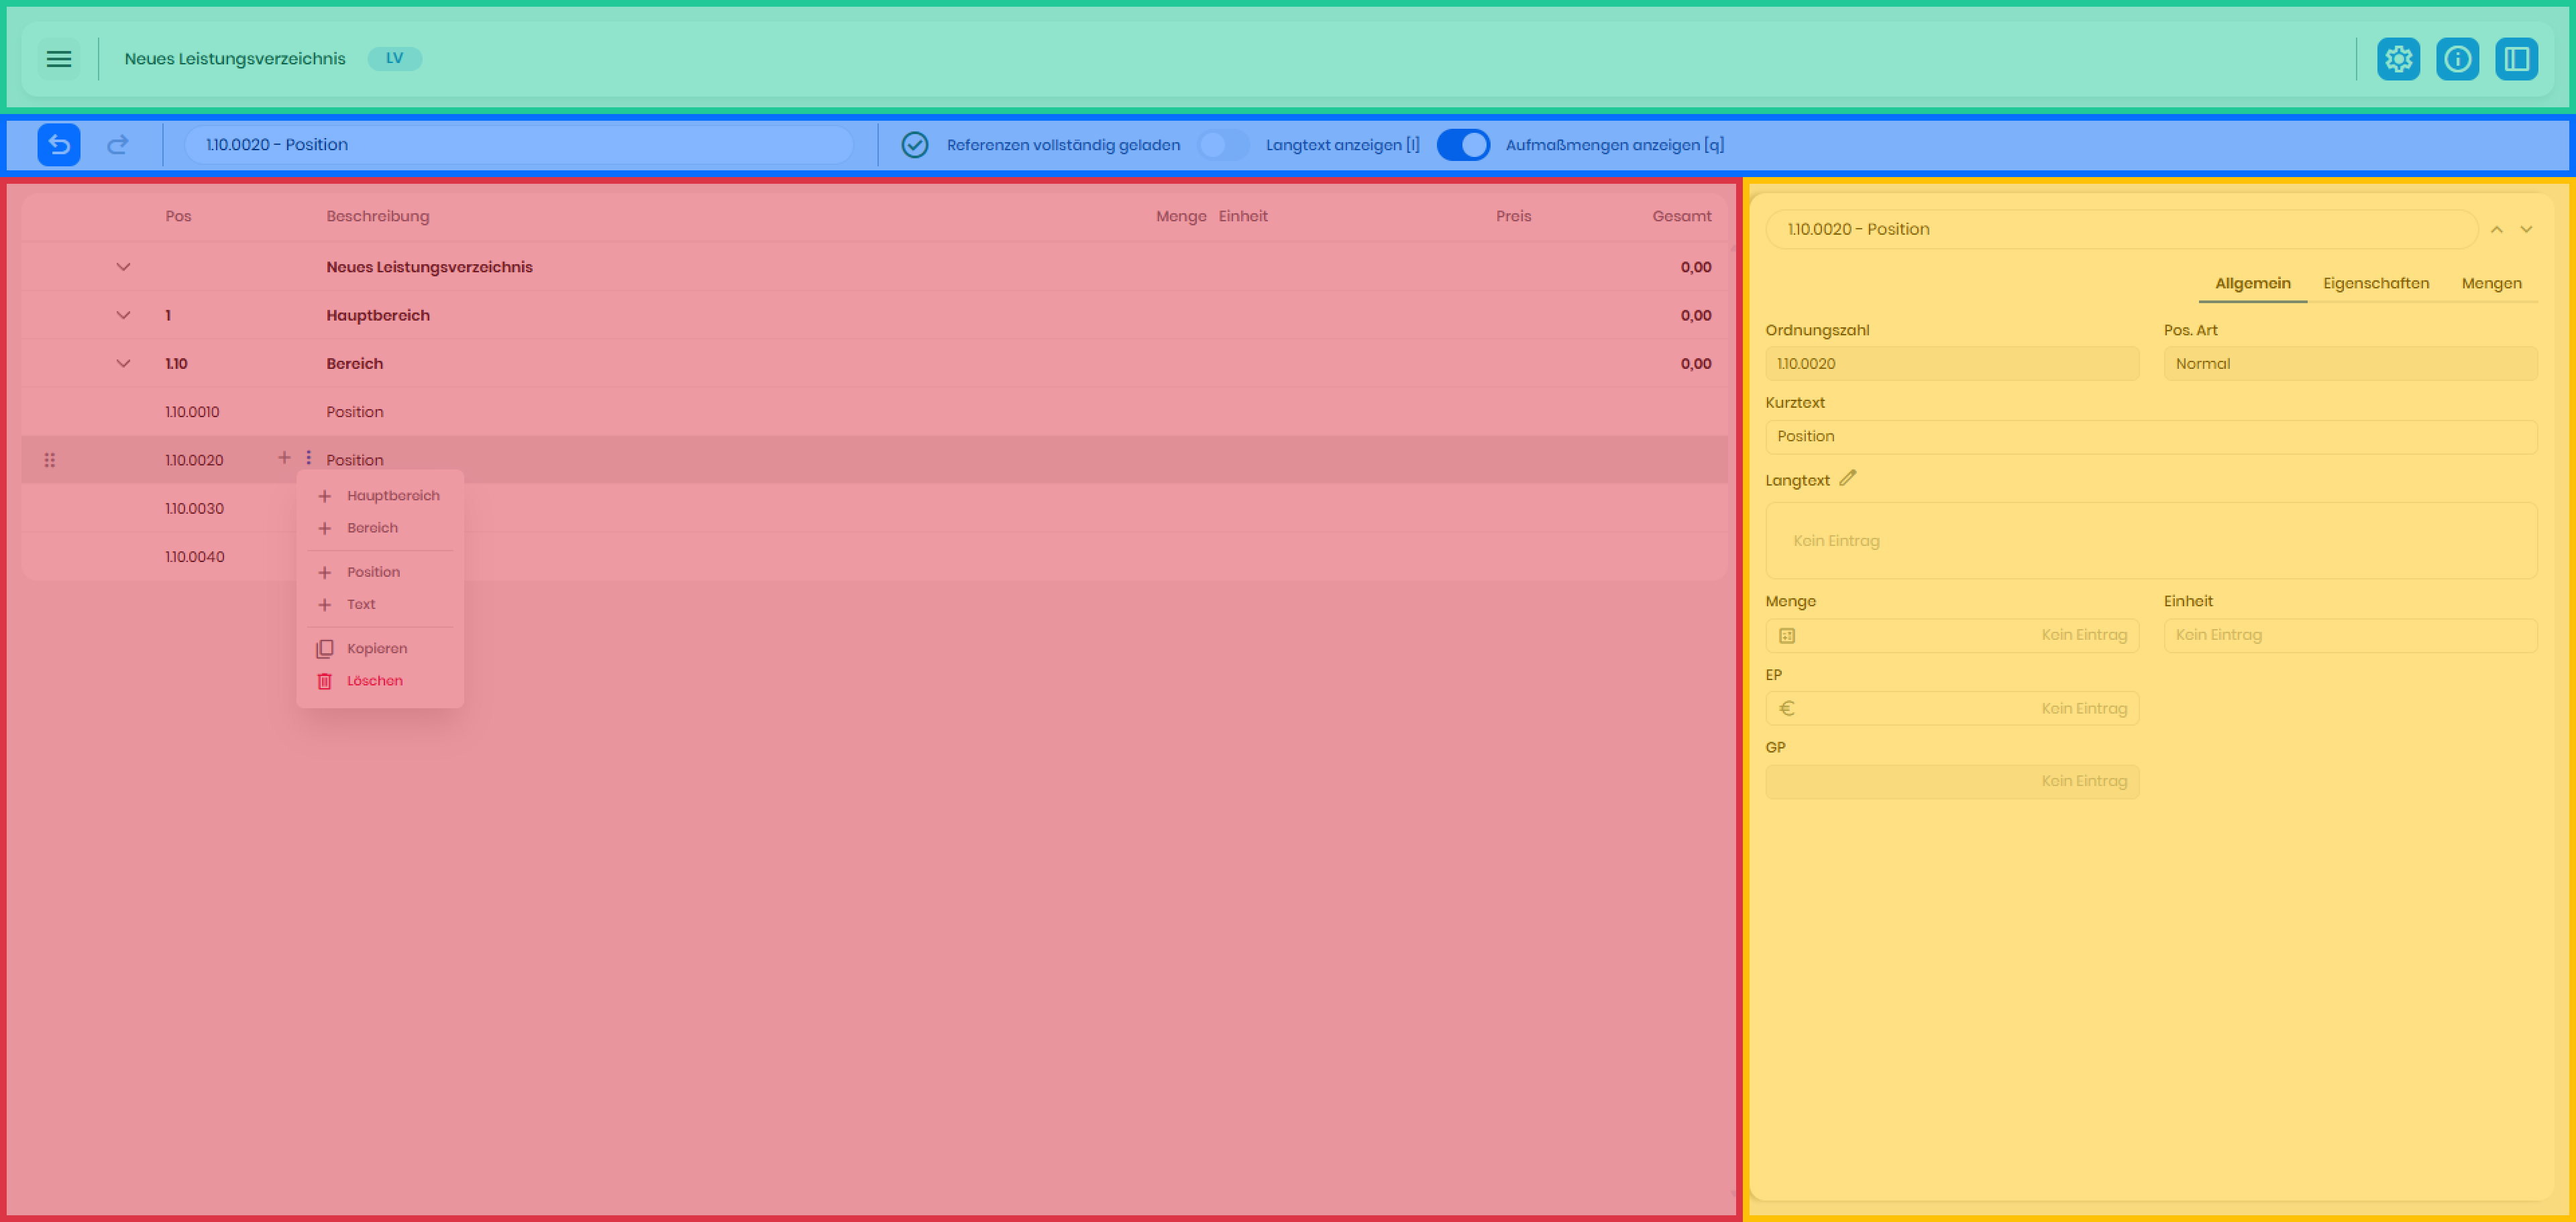Open the settings gear icon
This screenshot has height=1222, width=2576.
click(2398, 59)
